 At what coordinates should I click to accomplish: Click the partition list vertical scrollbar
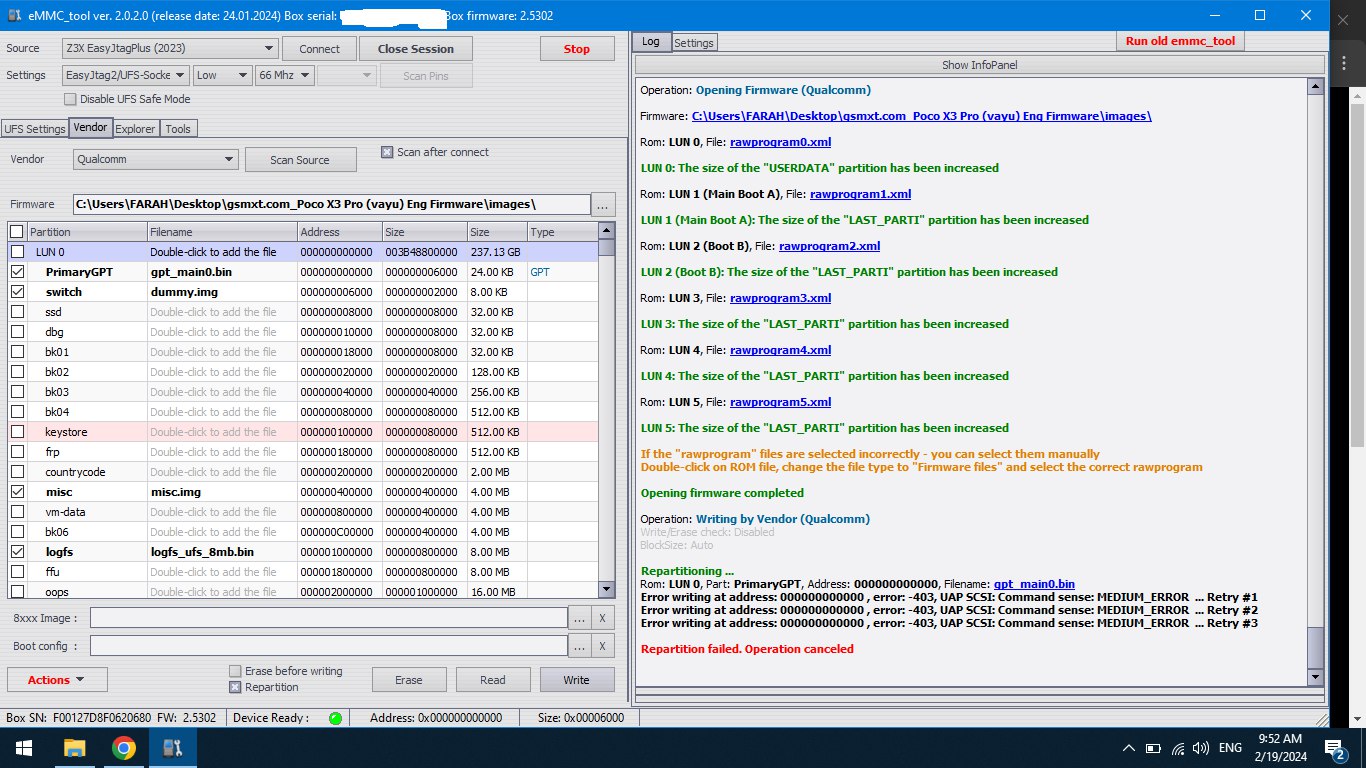click(606, 410)
